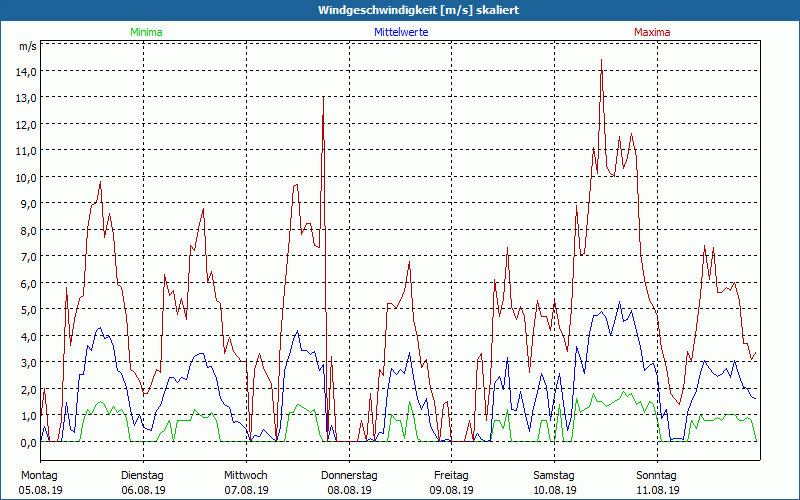Click the 05.08.19 date label
Screen dimensions: 800x500
pos(41,490)
